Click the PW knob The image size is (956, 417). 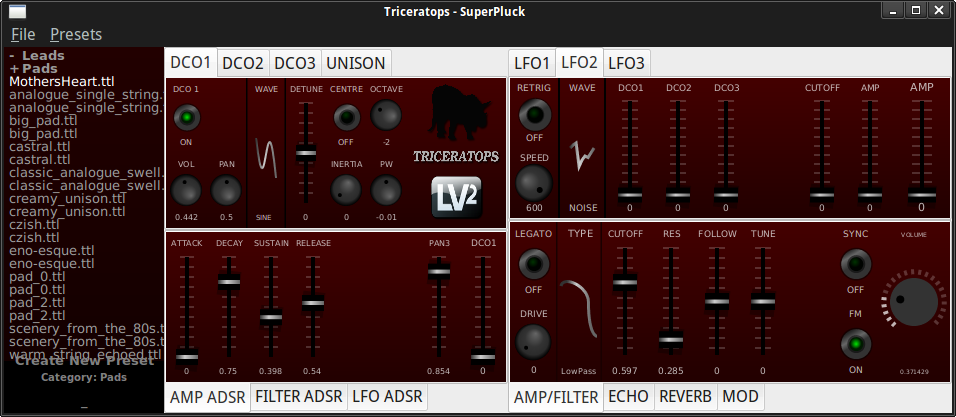tap(386, 190)
